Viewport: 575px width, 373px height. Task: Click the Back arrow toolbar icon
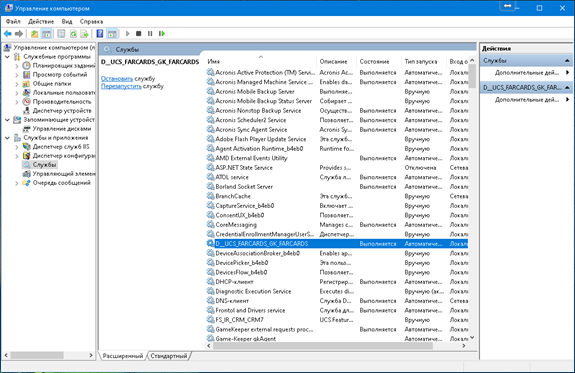[7, 34]
